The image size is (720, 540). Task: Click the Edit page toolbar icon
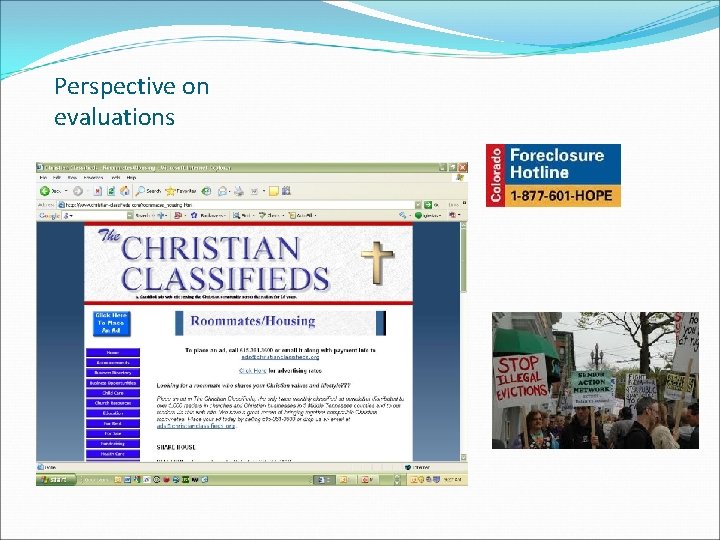click(254, 191)
